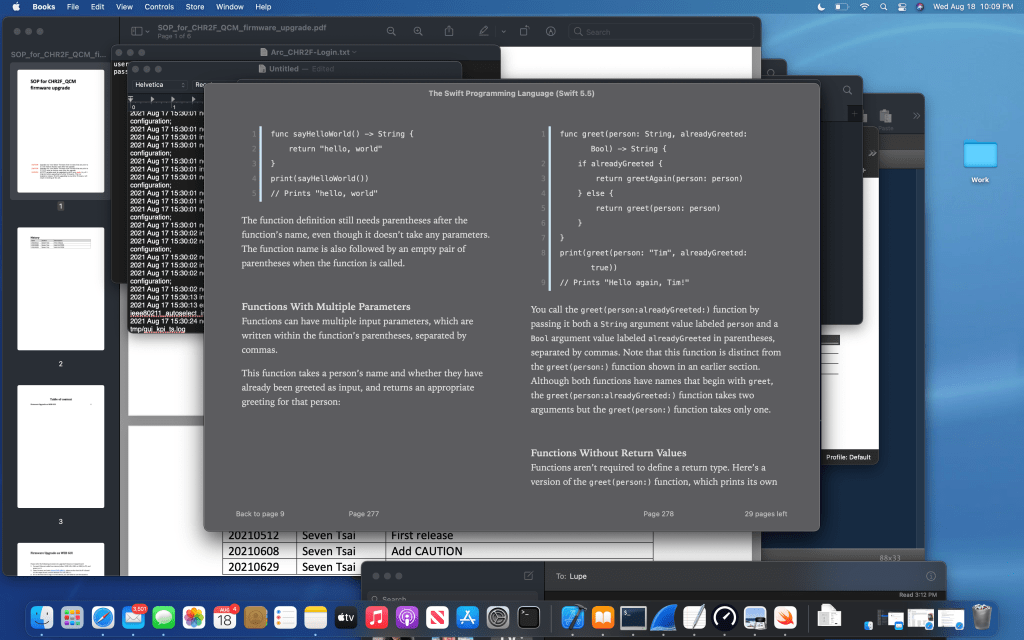1024x640 pixels.
Task: Click the compose new message icon
Action: pos(528,576)
